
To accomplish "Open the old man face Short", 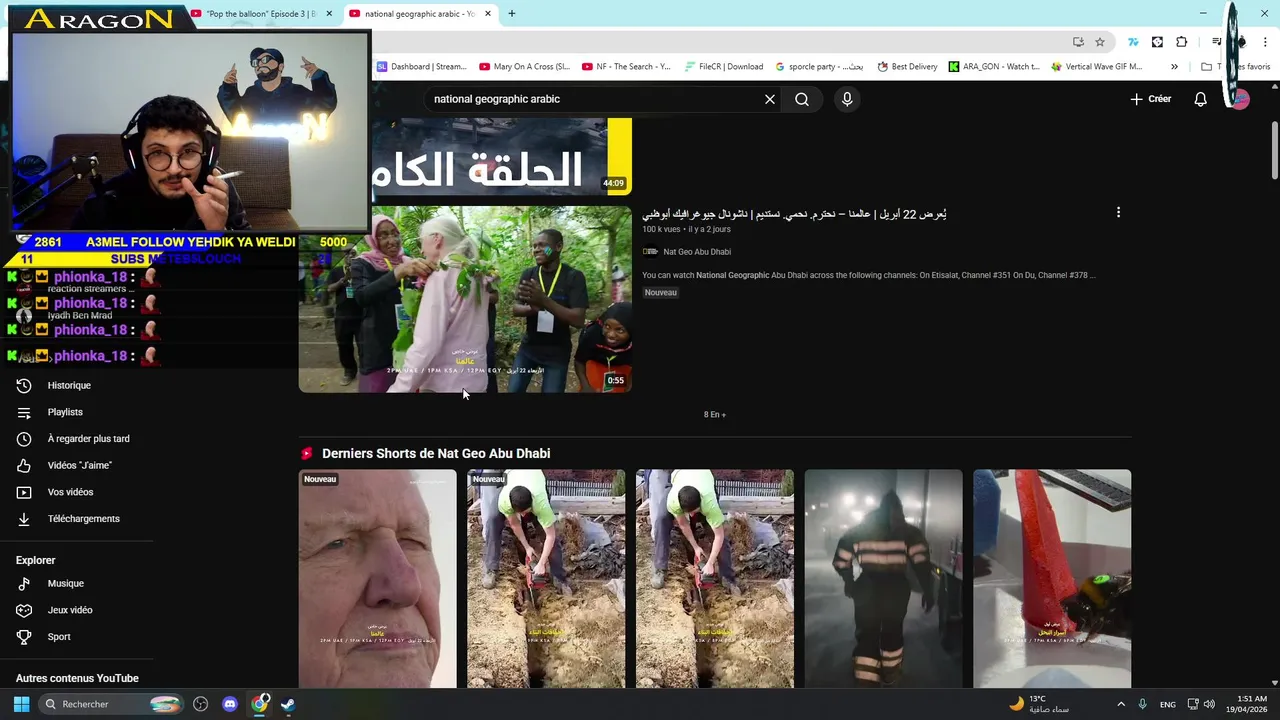I will click(x=377, y=579).
